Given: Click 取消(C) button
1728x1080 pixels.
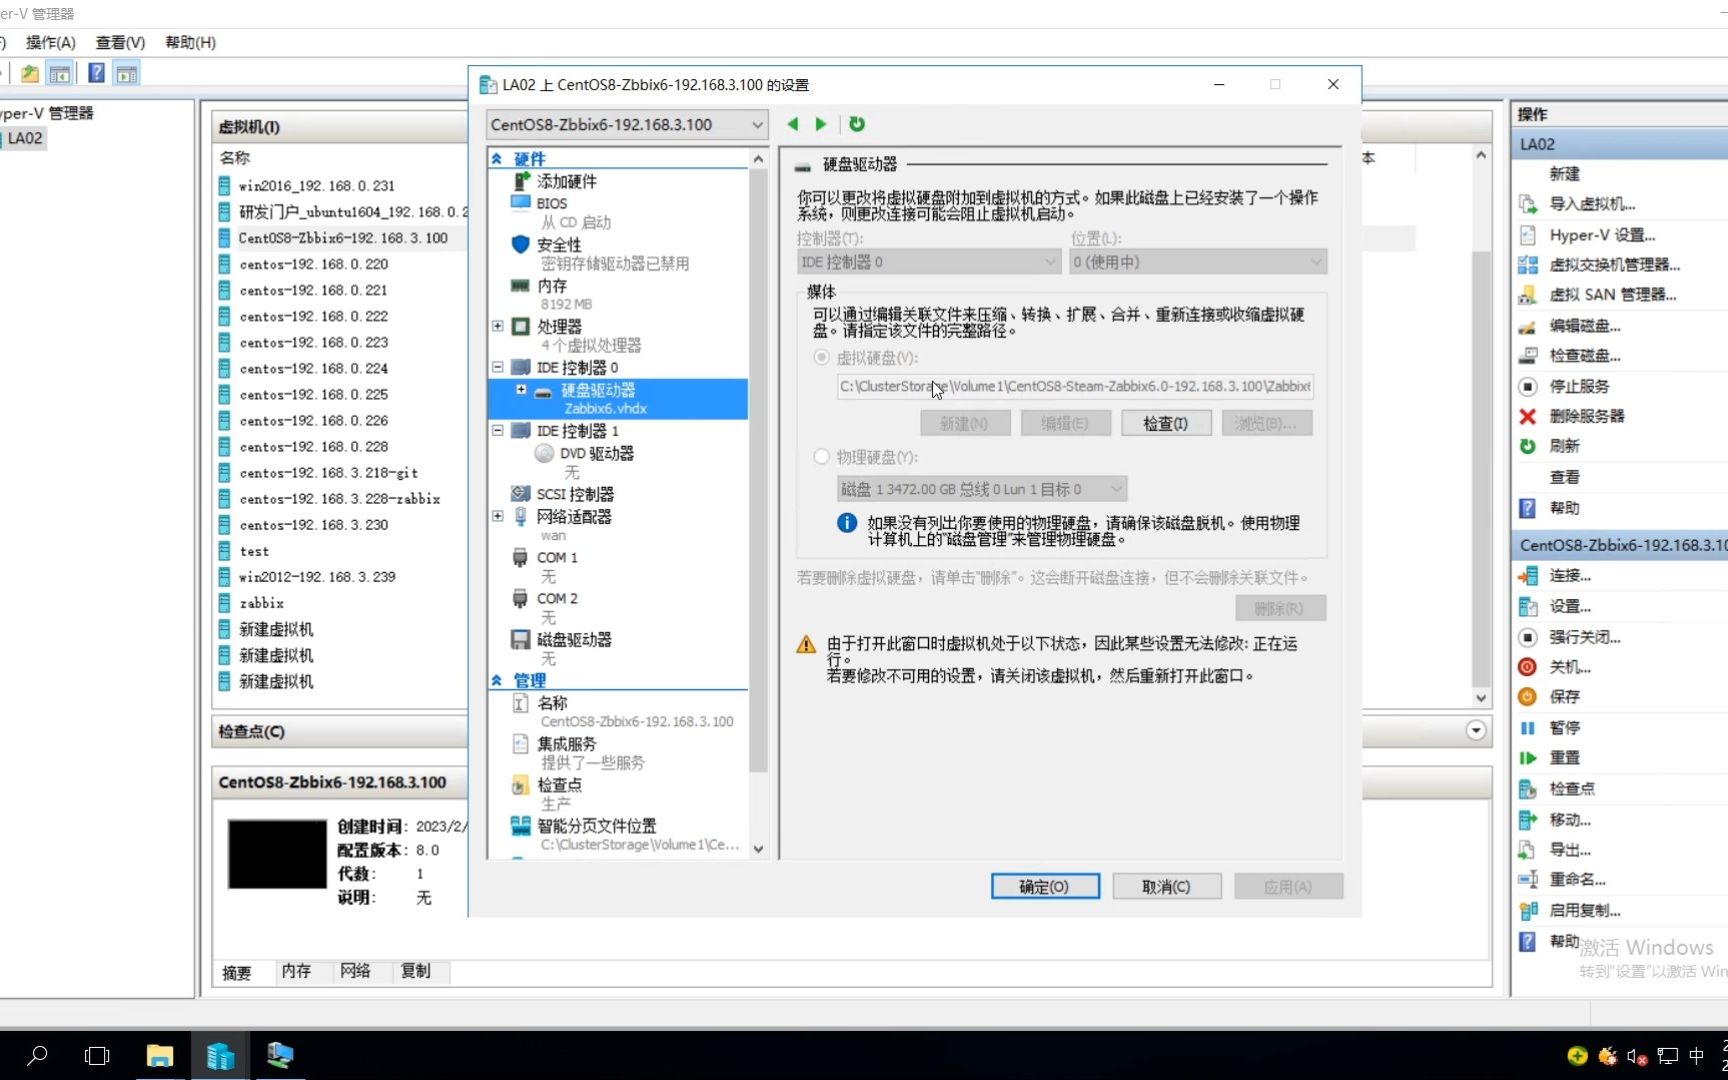Looking at the screenshot, I should (1167, 887).
